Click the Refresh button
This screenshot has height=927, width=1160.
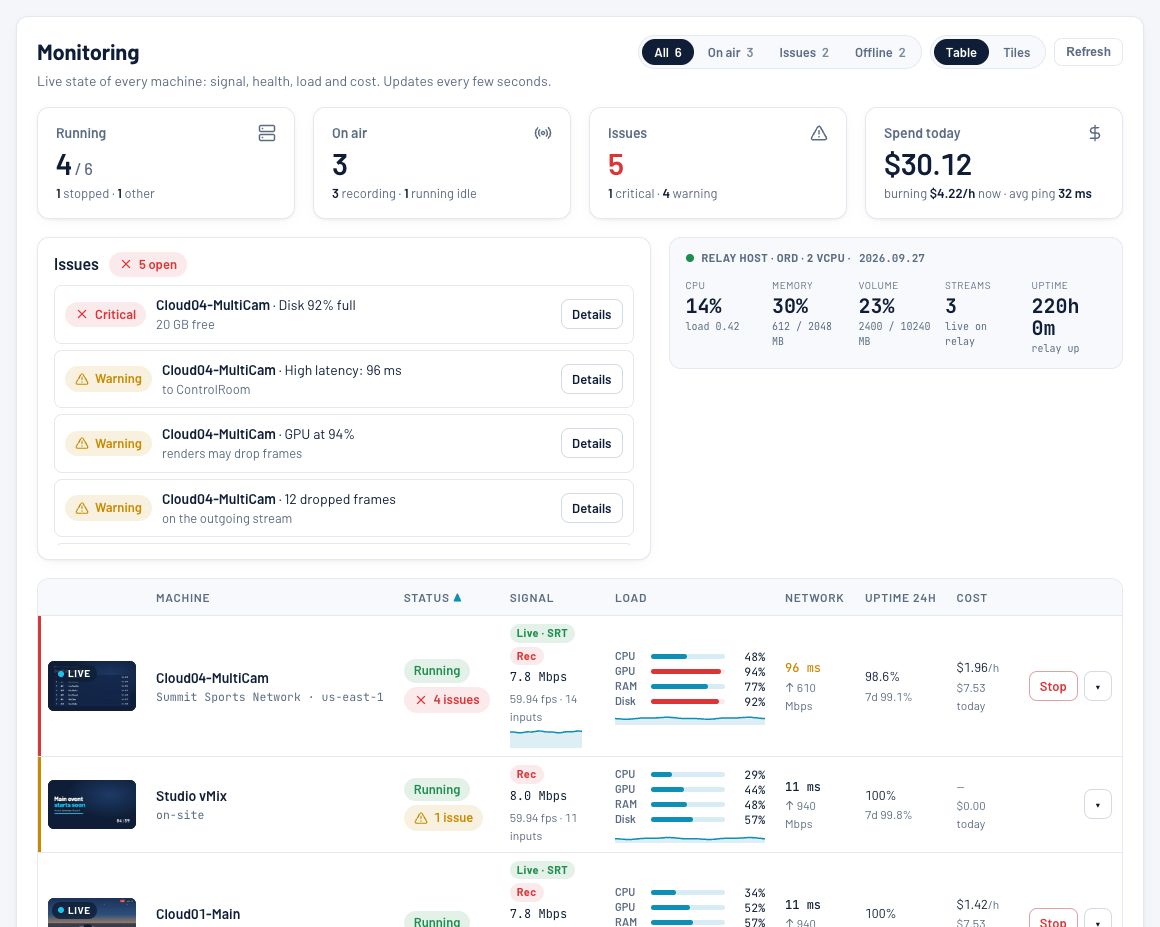[x=1088, y=52]
